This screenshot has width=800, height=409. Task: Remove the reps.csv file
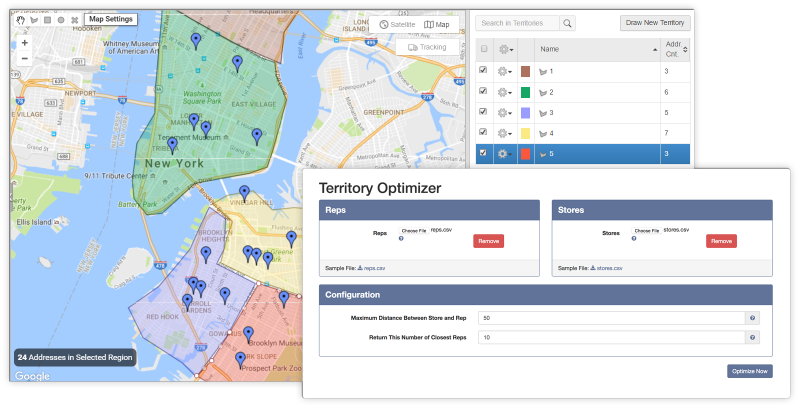tap(488, 241)
